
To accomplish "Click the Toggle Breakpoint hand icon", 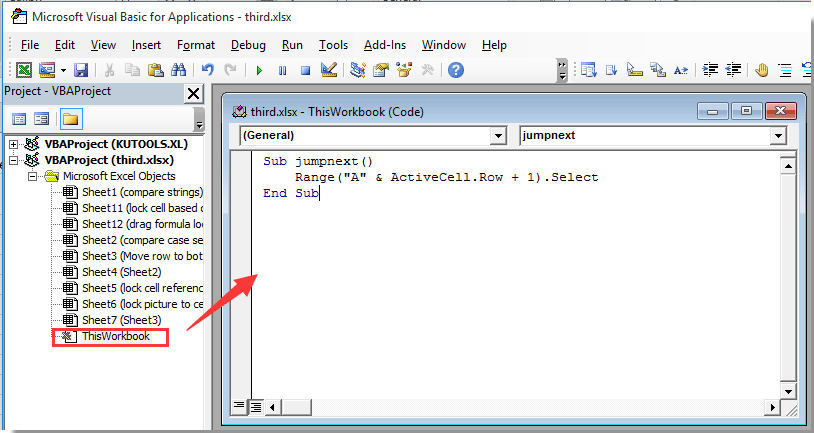I will click(x=762, y=70).
